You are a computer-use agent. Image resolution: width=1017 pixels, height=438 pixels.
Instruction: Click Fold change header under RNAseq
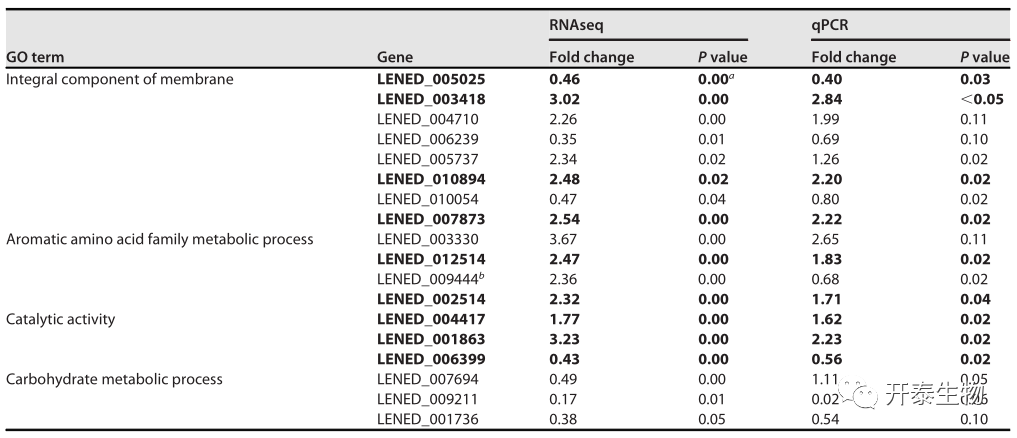tap(592, 57)
